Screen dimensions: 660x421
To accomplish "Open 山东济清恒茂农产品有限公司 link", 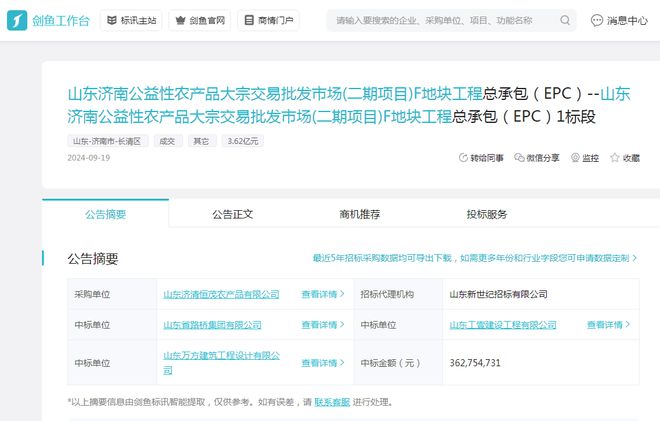I will pyautogui.click(x=221, y=294).
